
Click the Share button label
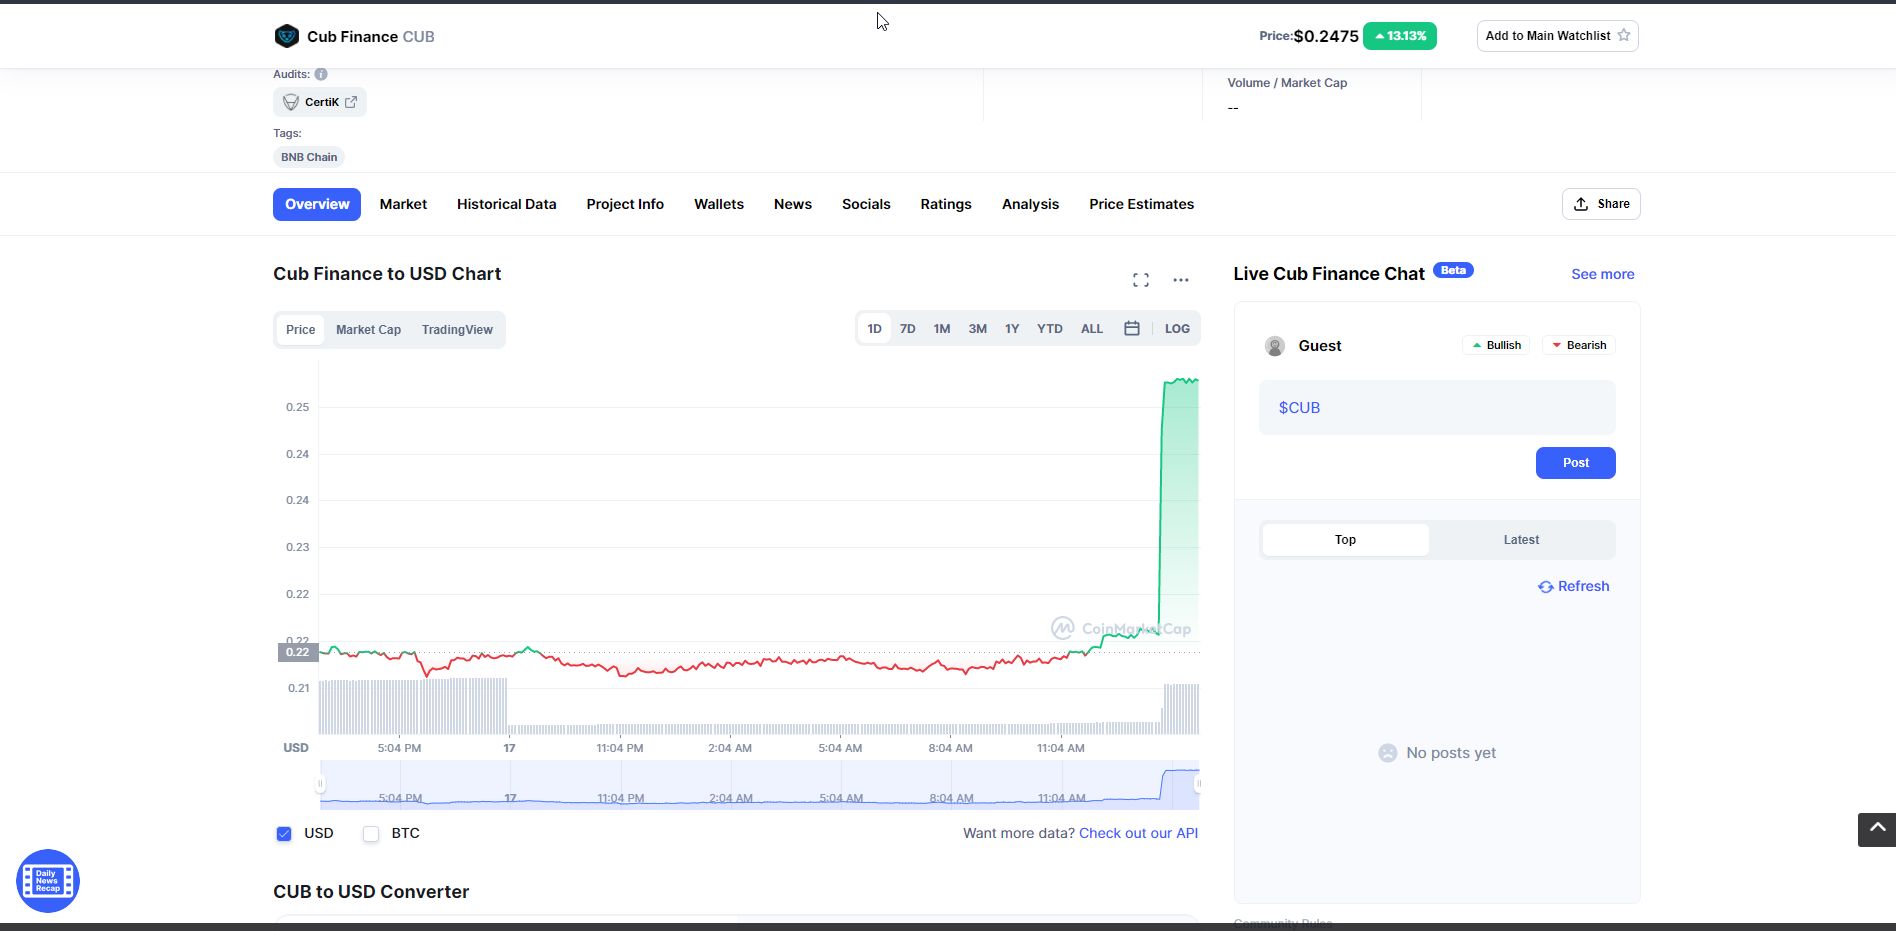(1613, 204)
